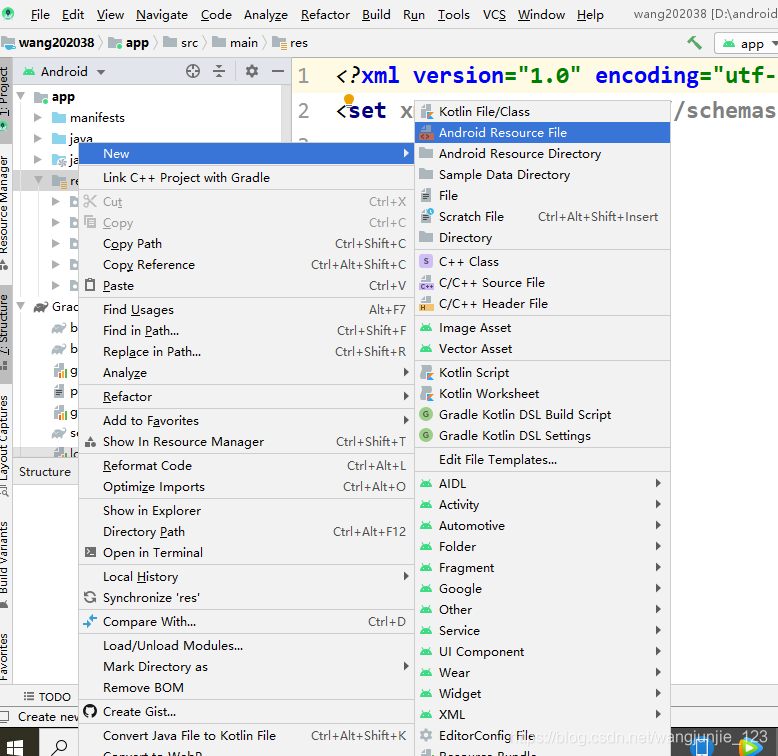
Task: Open the TODO tool window
Action: pyautogui.click(x=48, y=696)
